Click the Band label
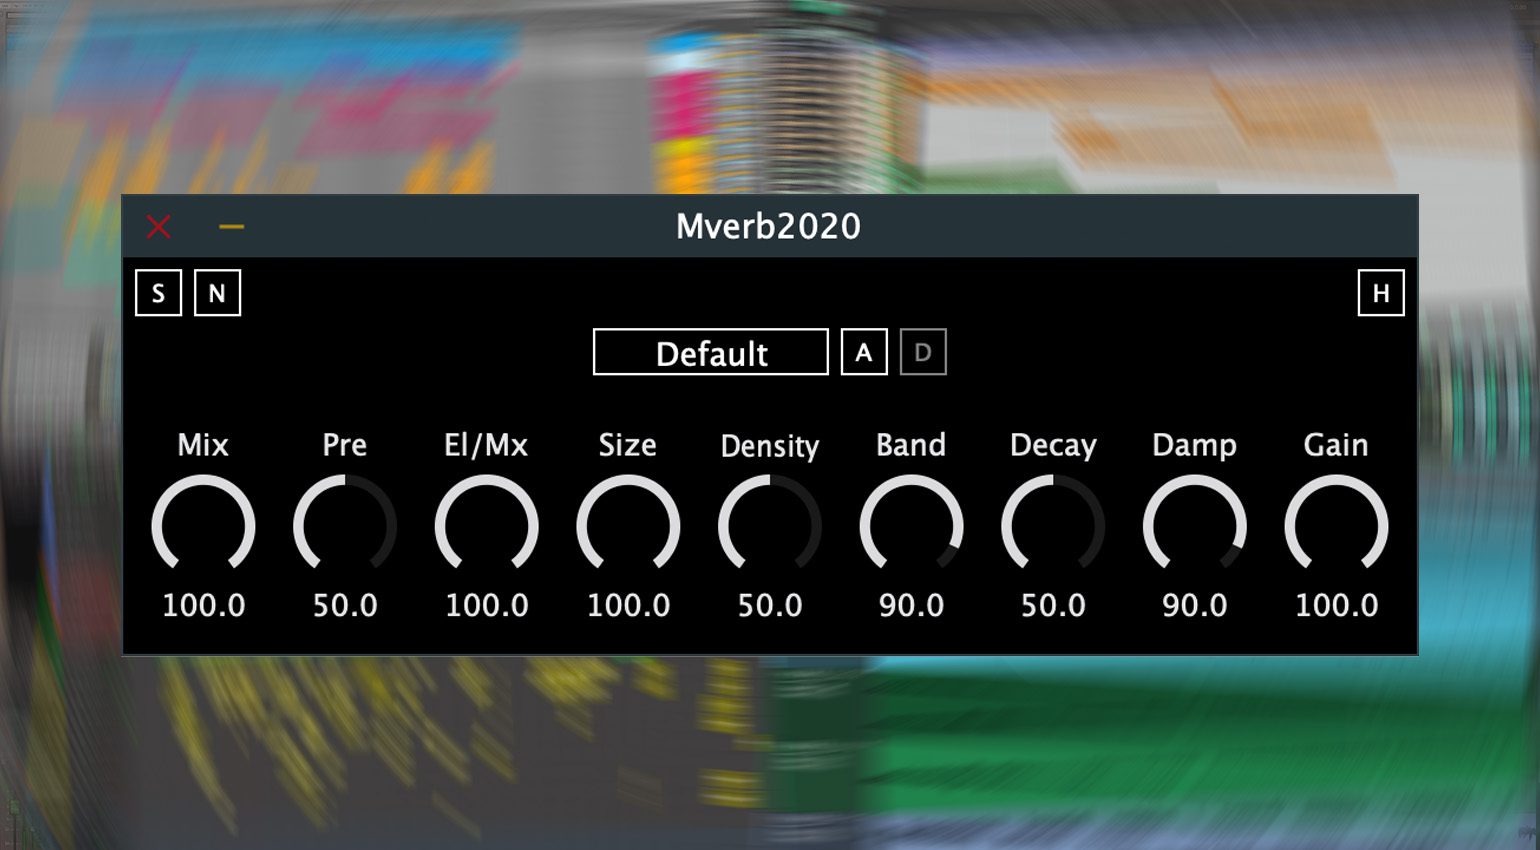This screenshot has height=850, width=1540. click(911, 445)
